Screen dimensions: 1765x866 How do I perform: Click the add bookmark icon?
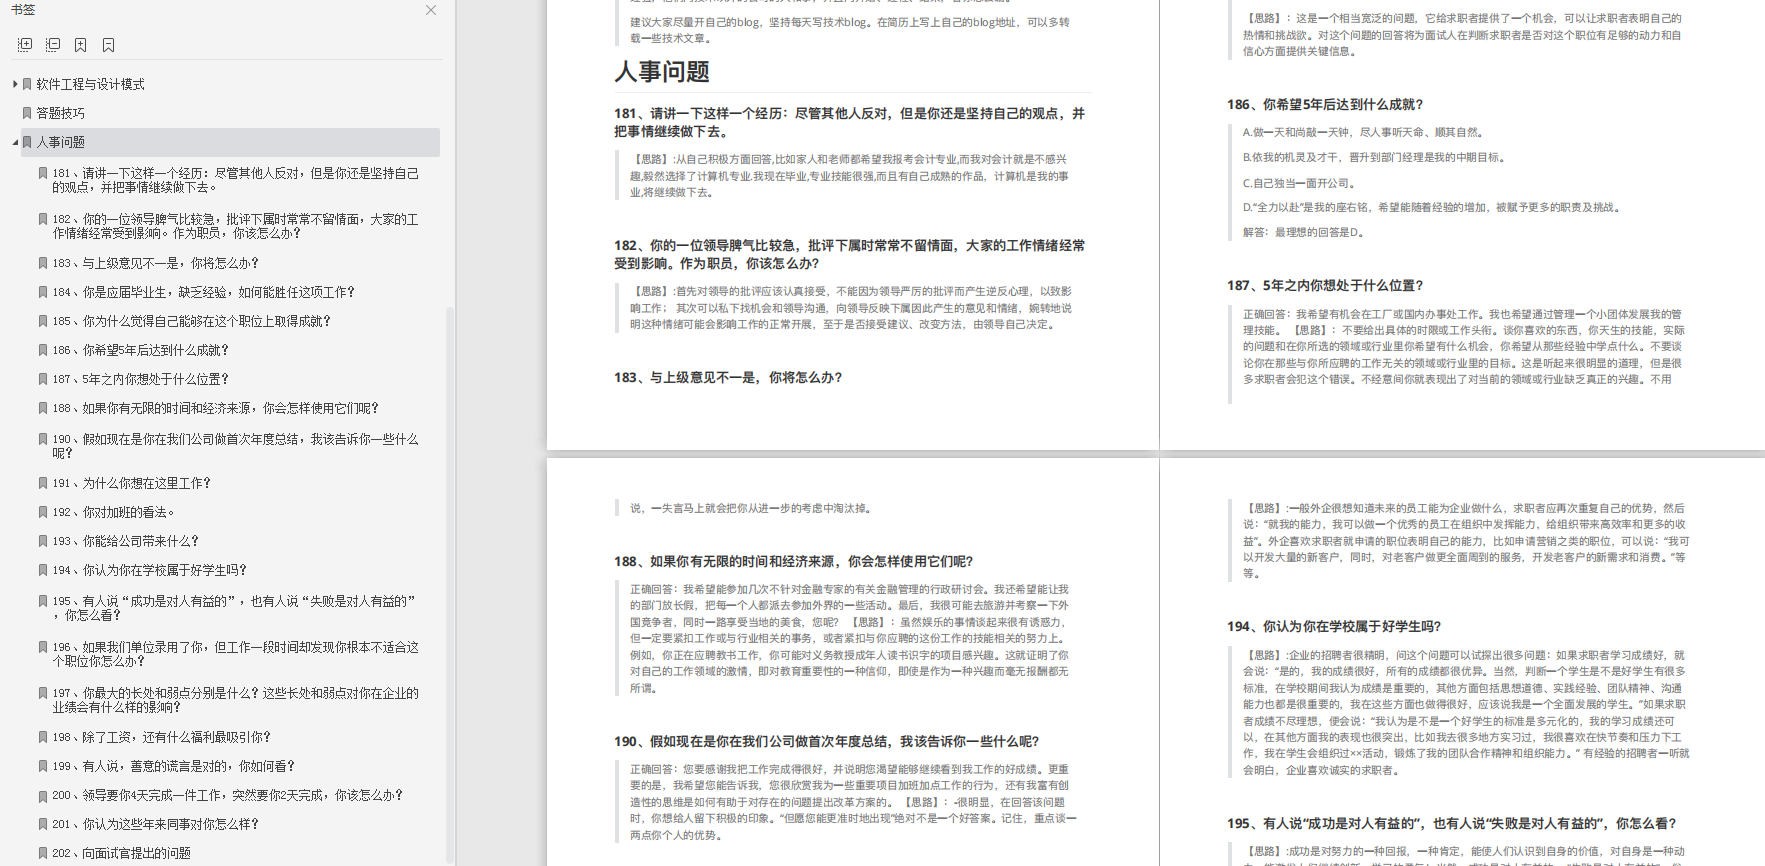pyautogui.click(x=81, y=45)
